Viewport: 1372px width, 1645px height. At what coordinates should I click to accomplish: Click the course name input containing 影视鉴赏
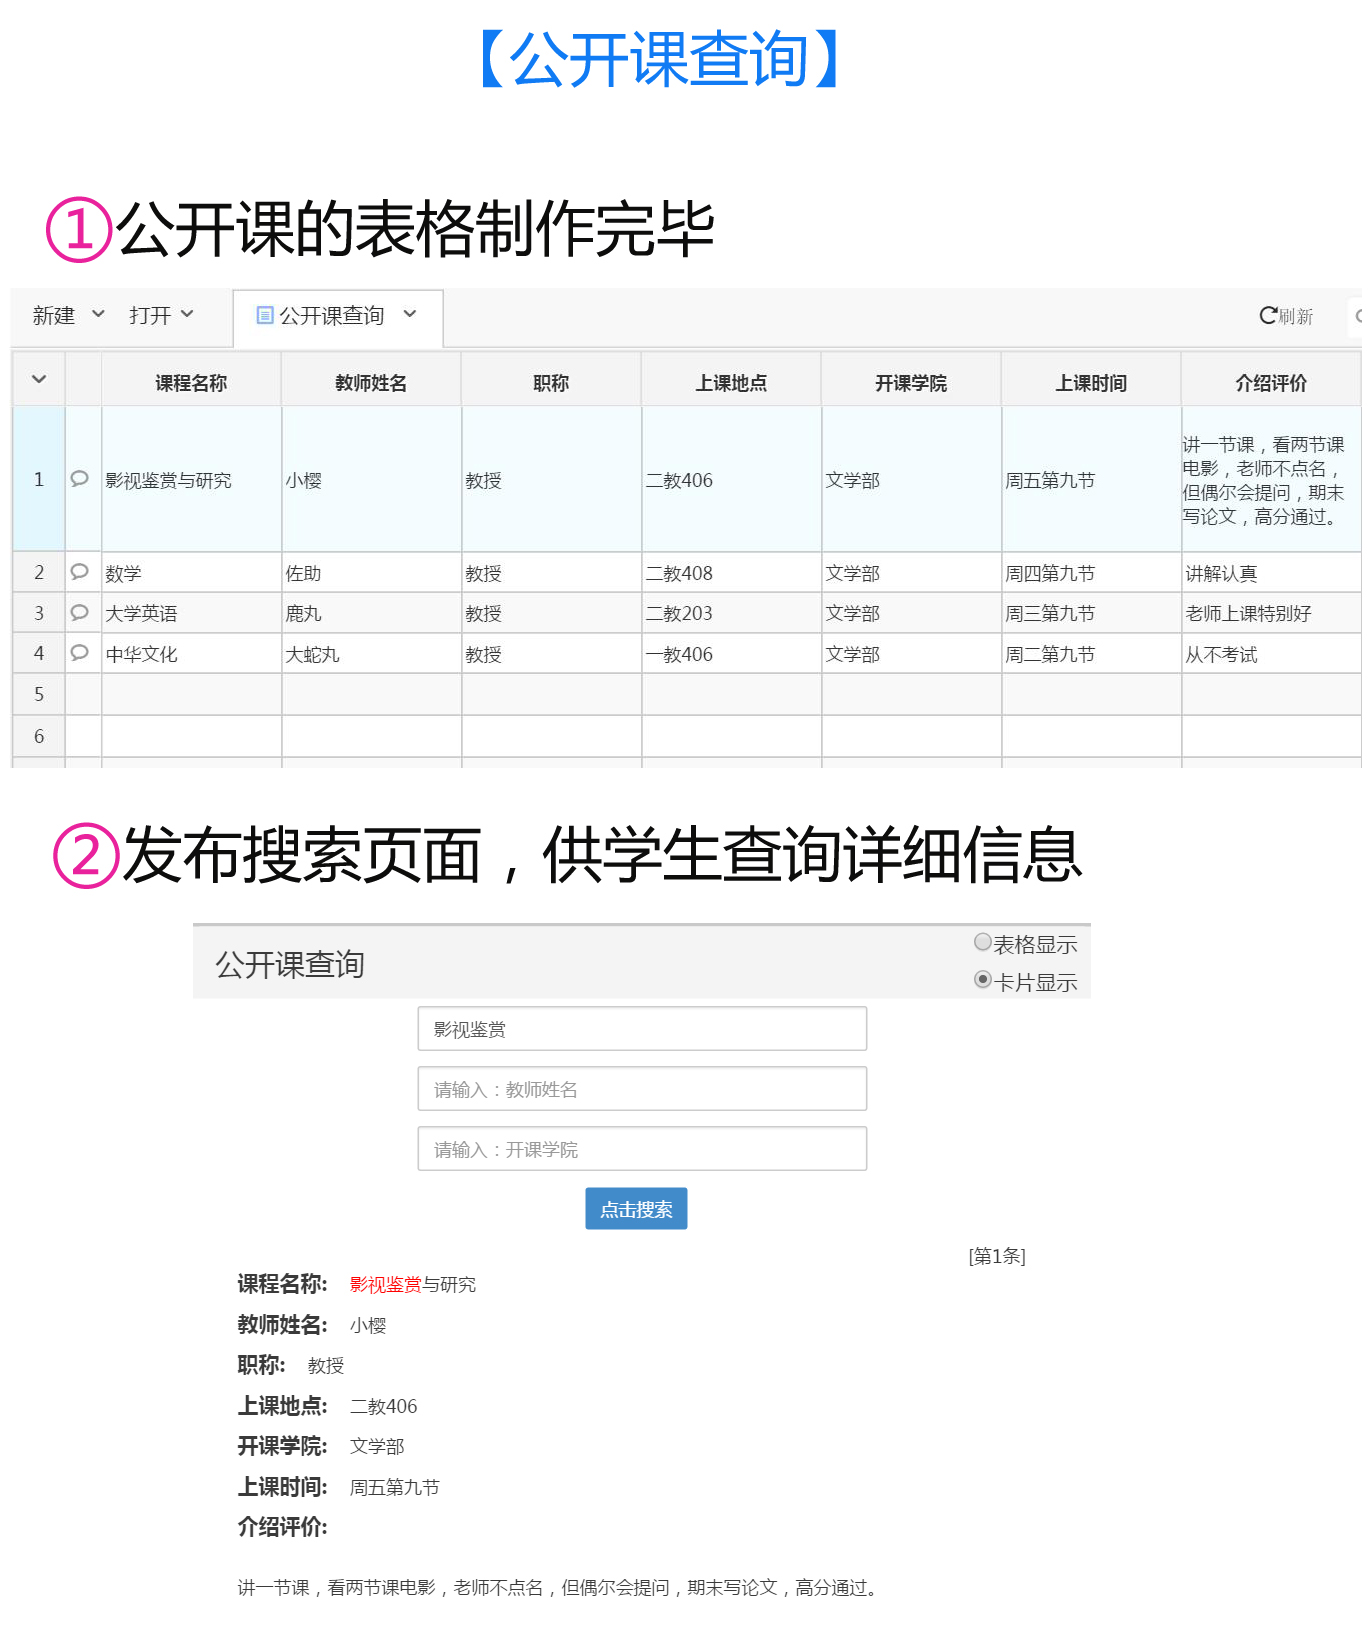642,1029
